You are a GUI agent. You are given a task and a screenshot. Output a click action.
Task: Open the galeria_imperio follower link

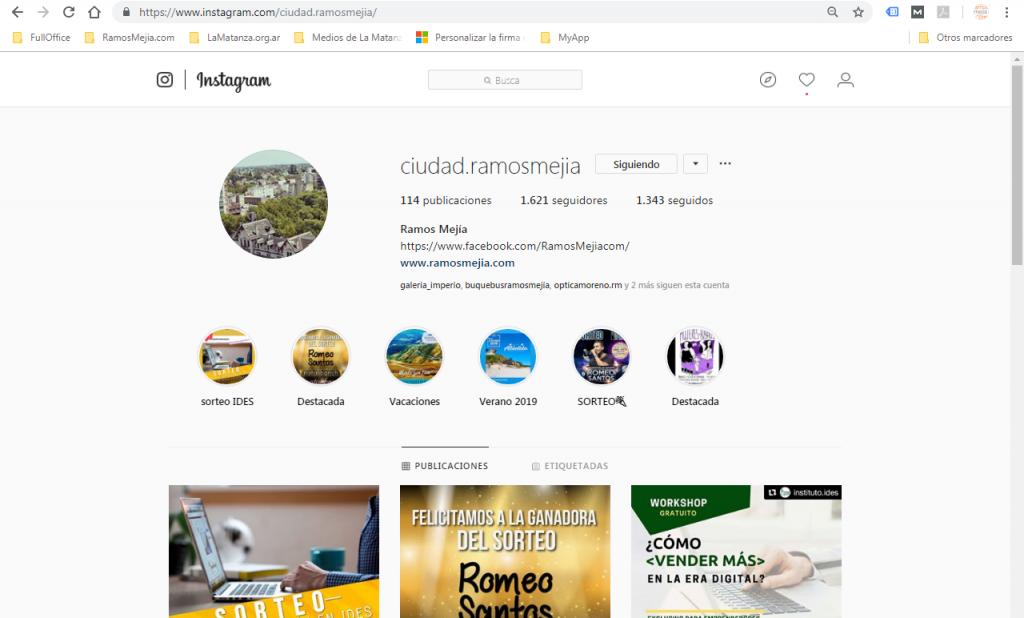(430, 285)
